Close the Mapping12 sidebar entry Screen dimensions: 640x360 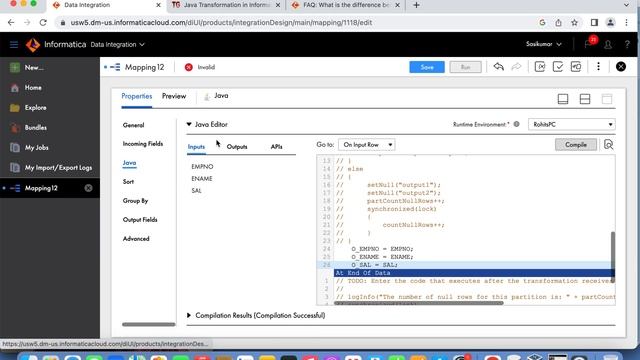click(x=88, y=188)
